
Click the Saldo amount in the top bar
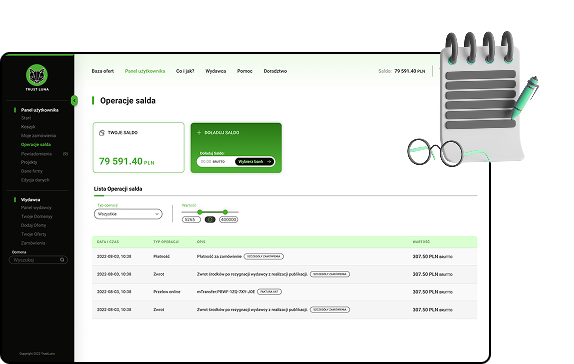pos(410,71)
